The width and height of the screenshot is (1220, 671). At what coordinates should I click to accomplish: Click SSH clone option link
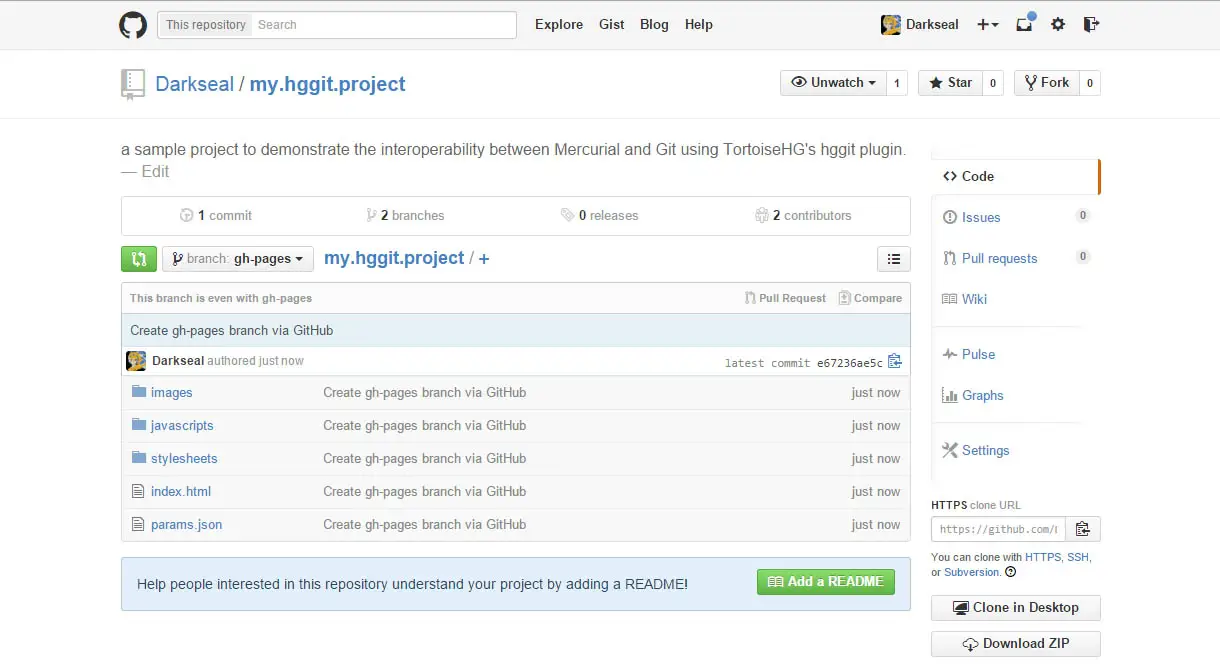pyautogui.click(x=1077, y=557)
